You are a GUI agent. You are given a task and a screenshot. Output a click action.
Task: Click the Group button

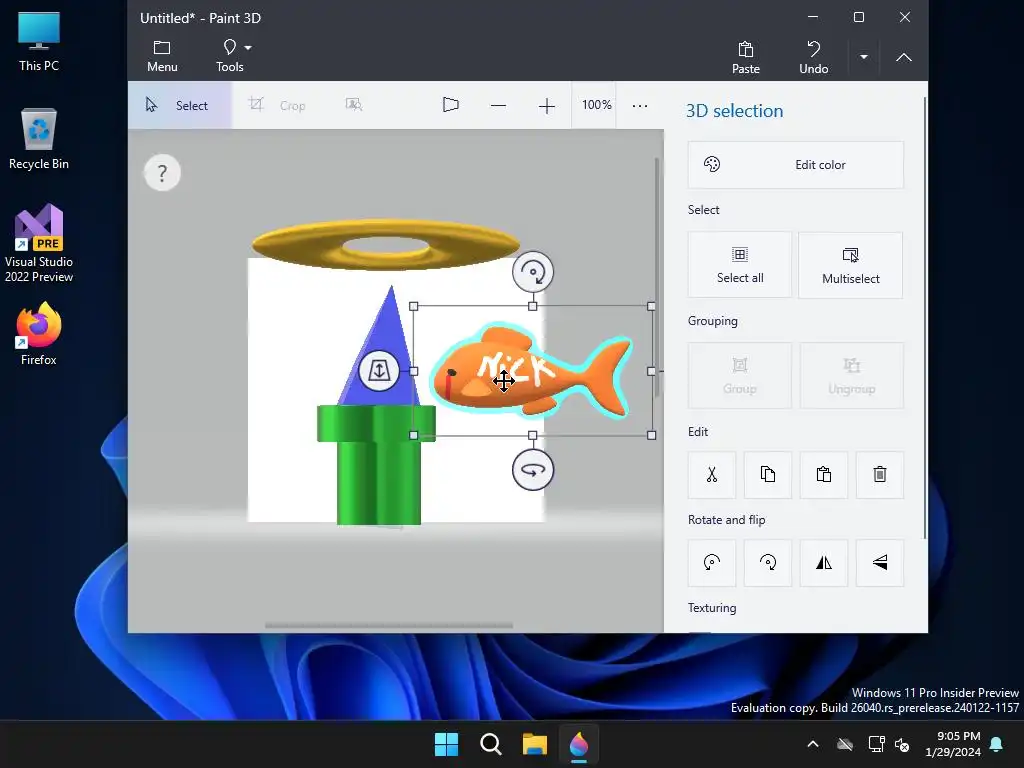pos(739,376)
